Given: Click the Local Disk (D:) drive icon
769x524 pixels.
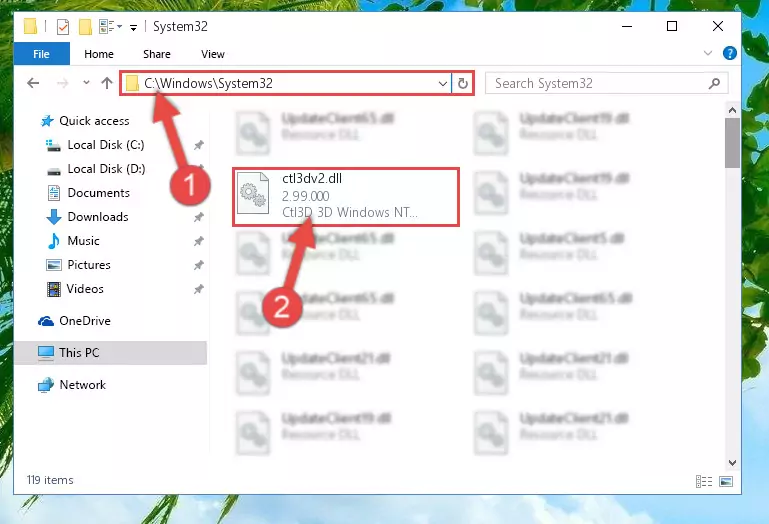Looking at the screenshot, I should [53, 171].
